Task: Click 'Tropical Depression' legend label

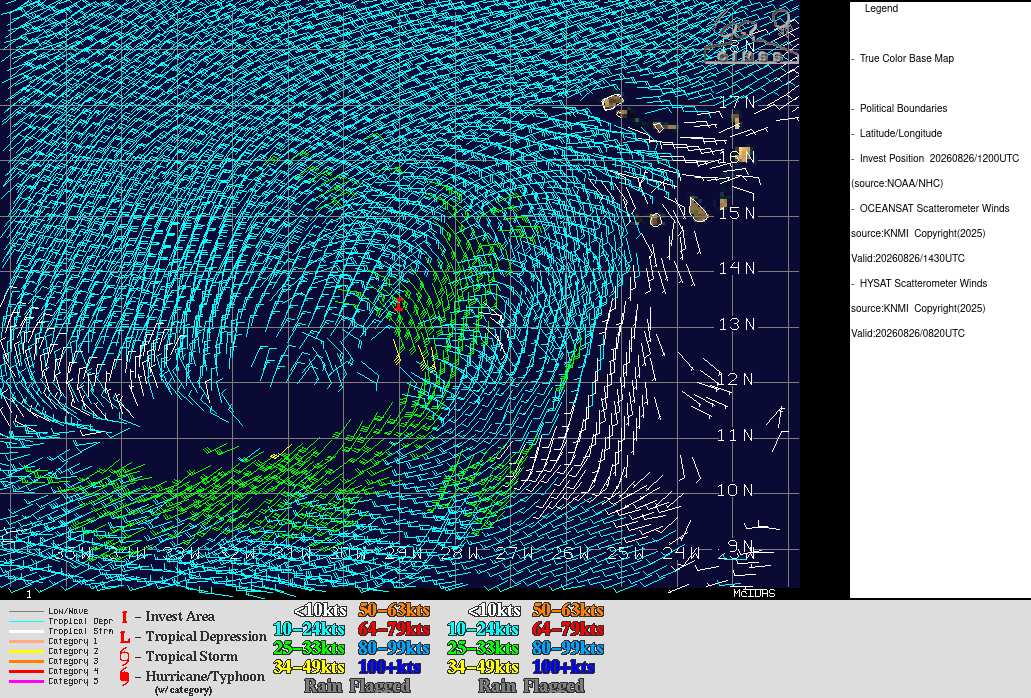Action: 206,637
